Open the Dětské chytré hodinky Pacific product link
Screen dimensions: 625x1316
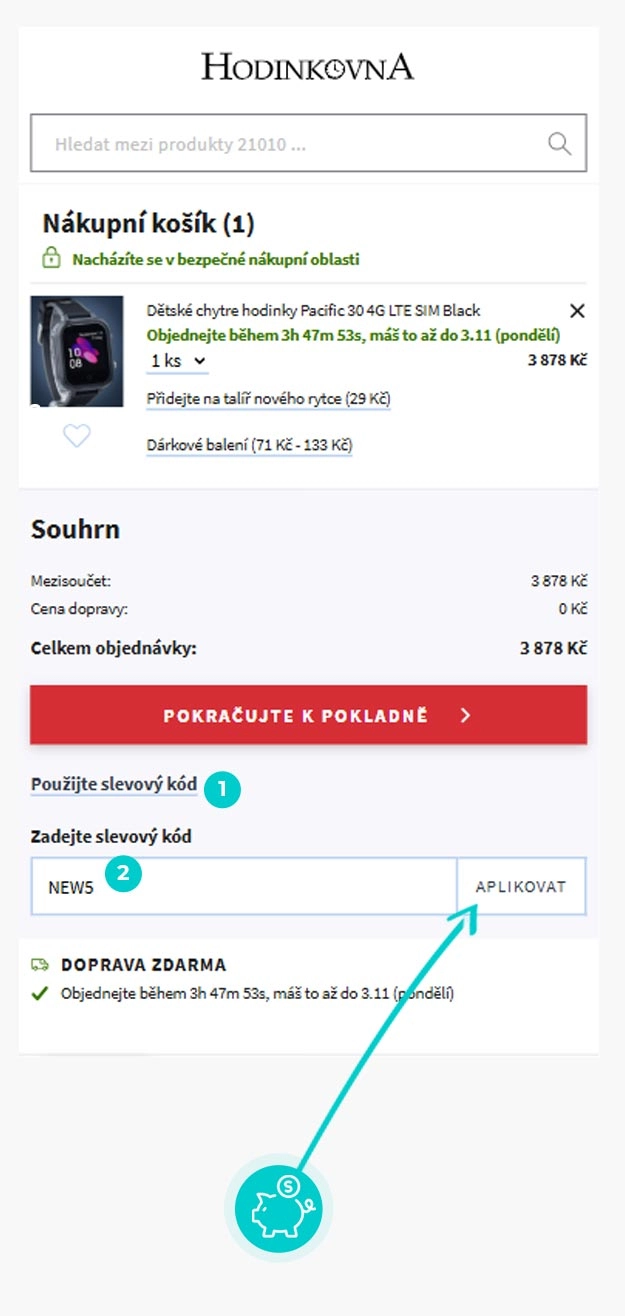coord(313,311)
